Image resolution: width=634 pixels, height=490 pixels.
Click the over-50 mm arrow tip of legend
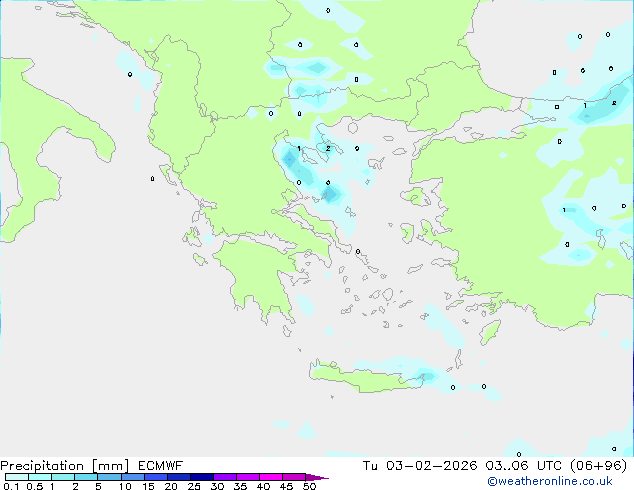click(x=317, y=477)
